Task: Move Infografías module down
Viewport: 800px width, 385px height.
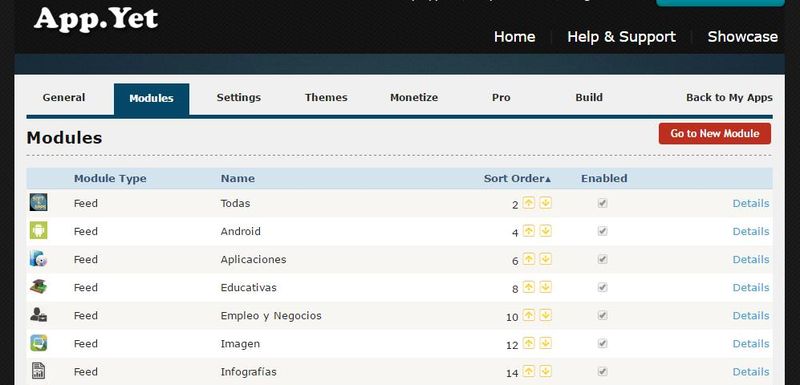Action: (x=546, y=371)
